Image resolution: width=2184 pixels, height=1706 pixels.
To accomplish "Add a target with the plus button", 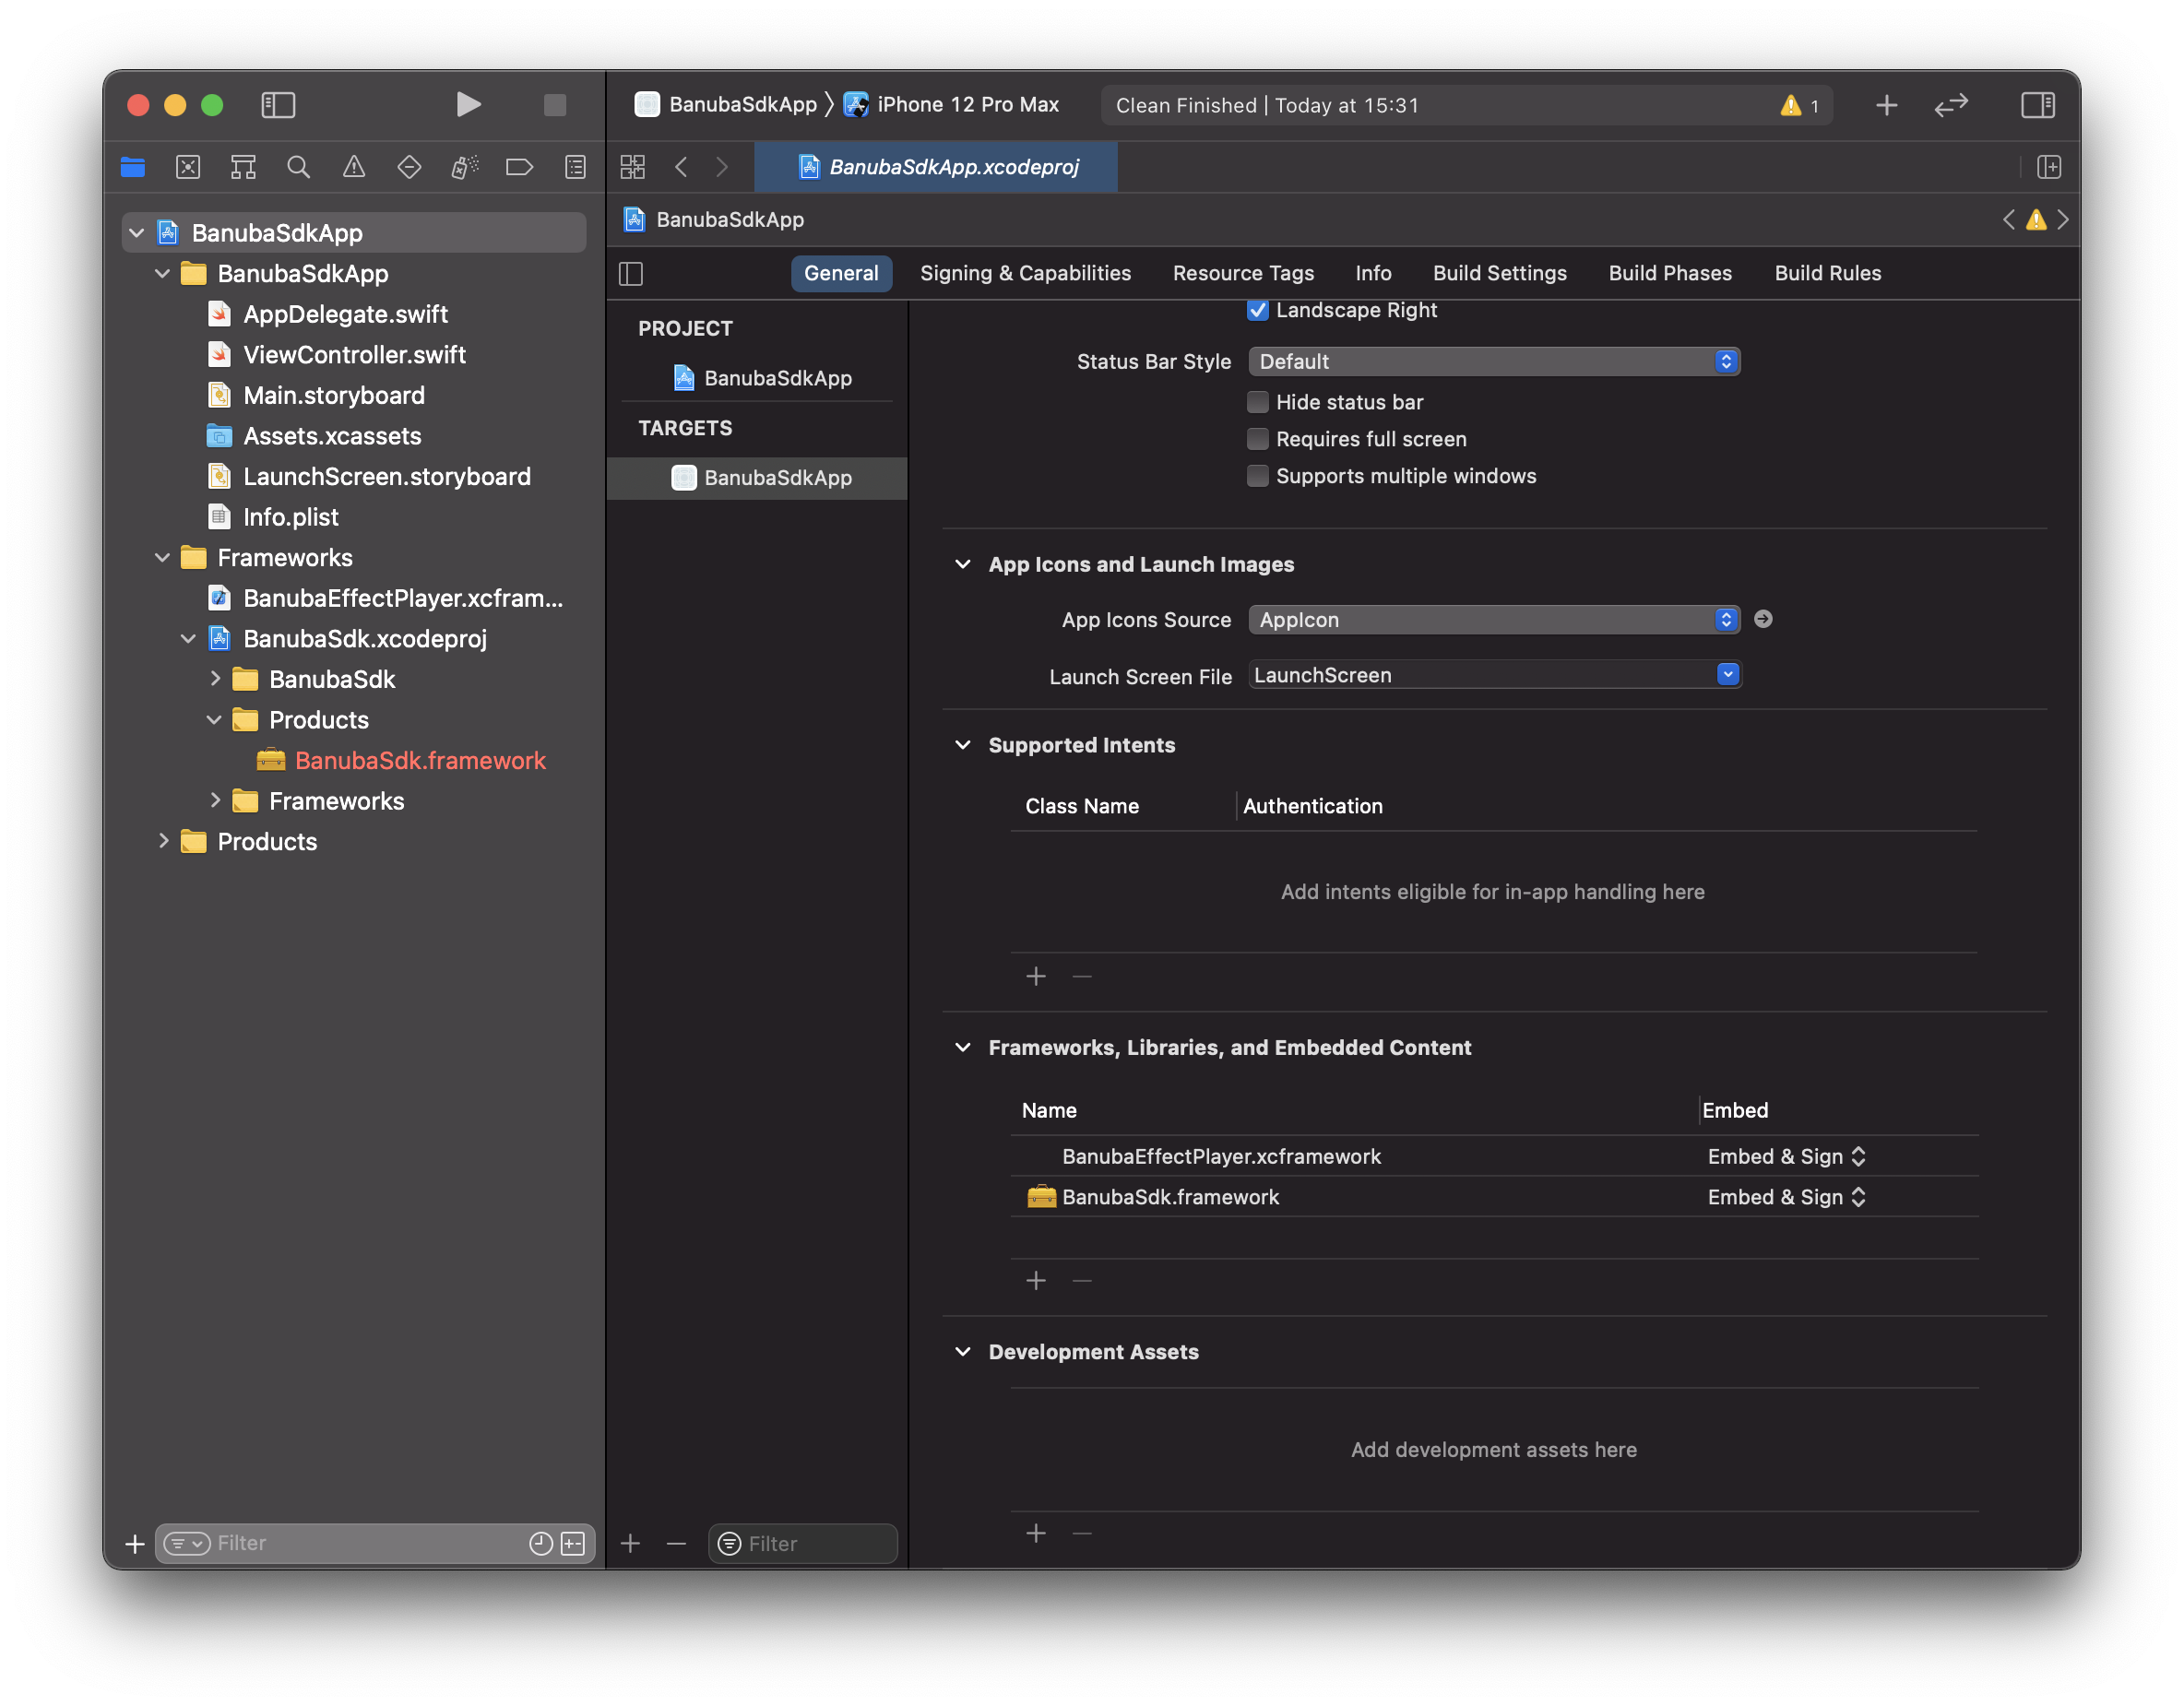I will [x=630, y=1543].
